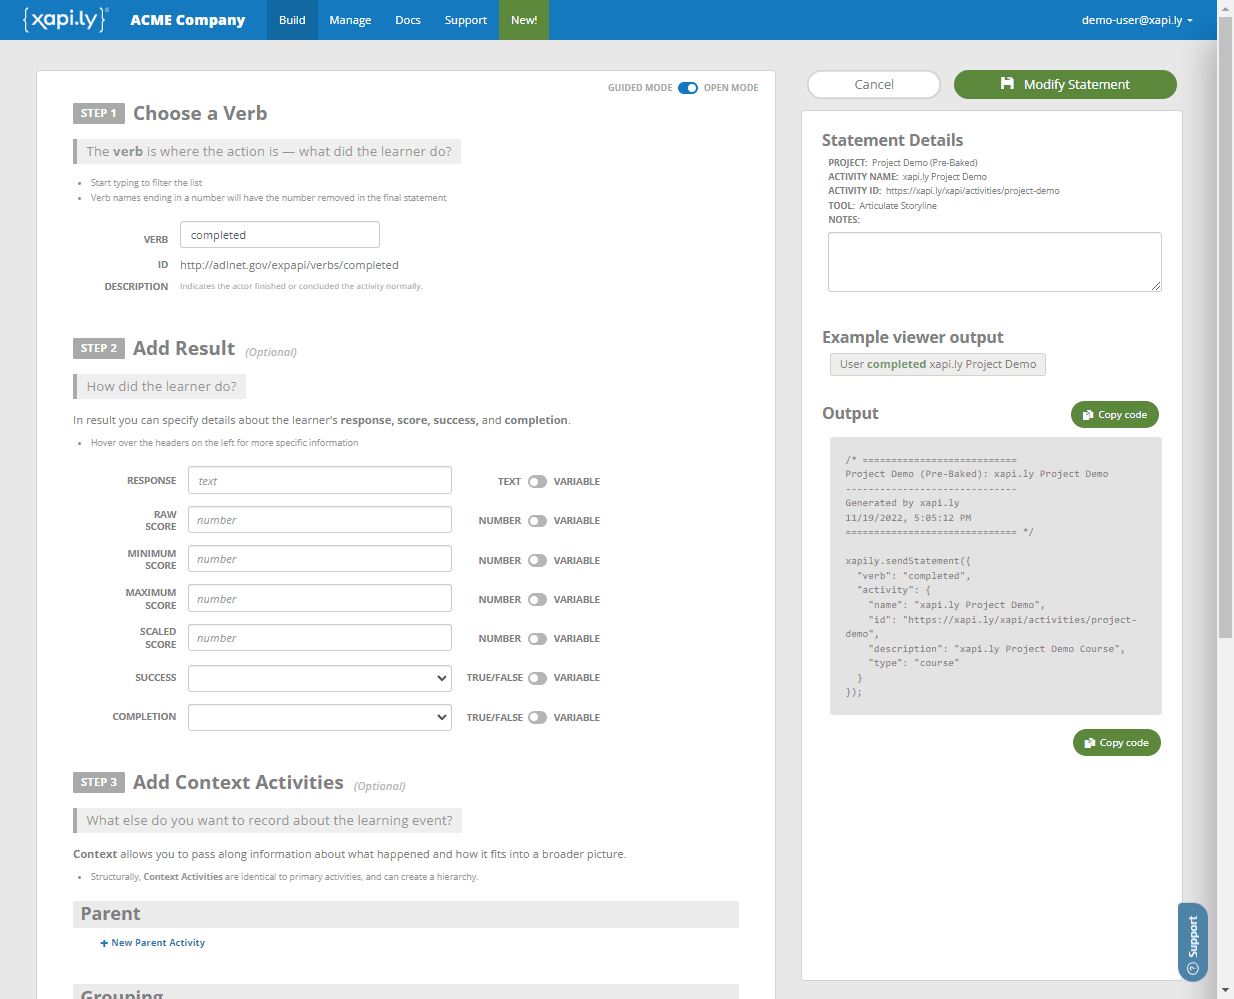This screenshot has width=1234, height=999.
Task: Click the Activity ID URL in Statement Details
Action: [x=972, y=191]
